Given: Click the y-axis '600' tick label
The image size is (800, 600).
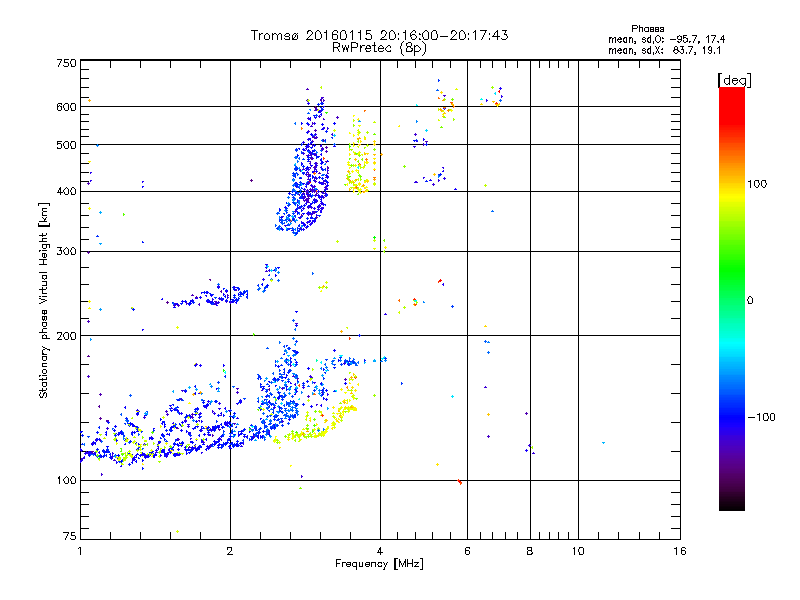Looking at the screenshot, I should pos(66,107).
